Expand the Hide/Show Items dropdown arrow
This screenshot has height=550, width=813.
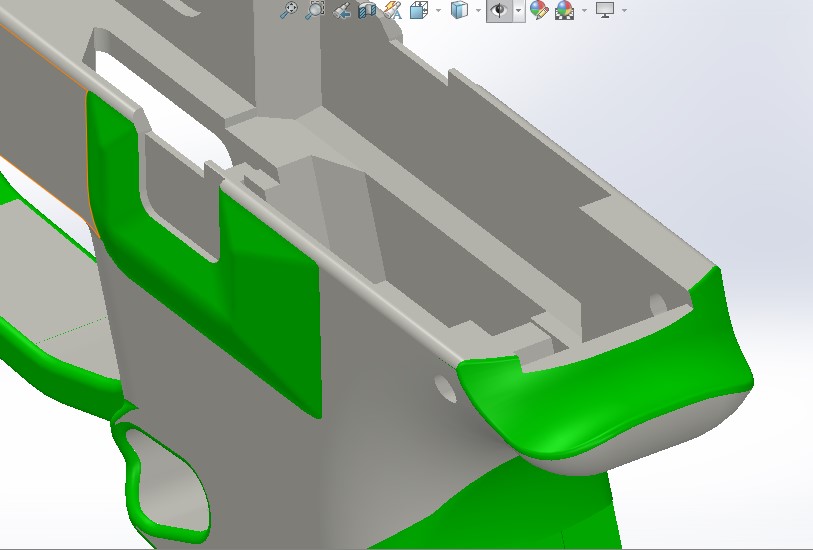point(517,10)
